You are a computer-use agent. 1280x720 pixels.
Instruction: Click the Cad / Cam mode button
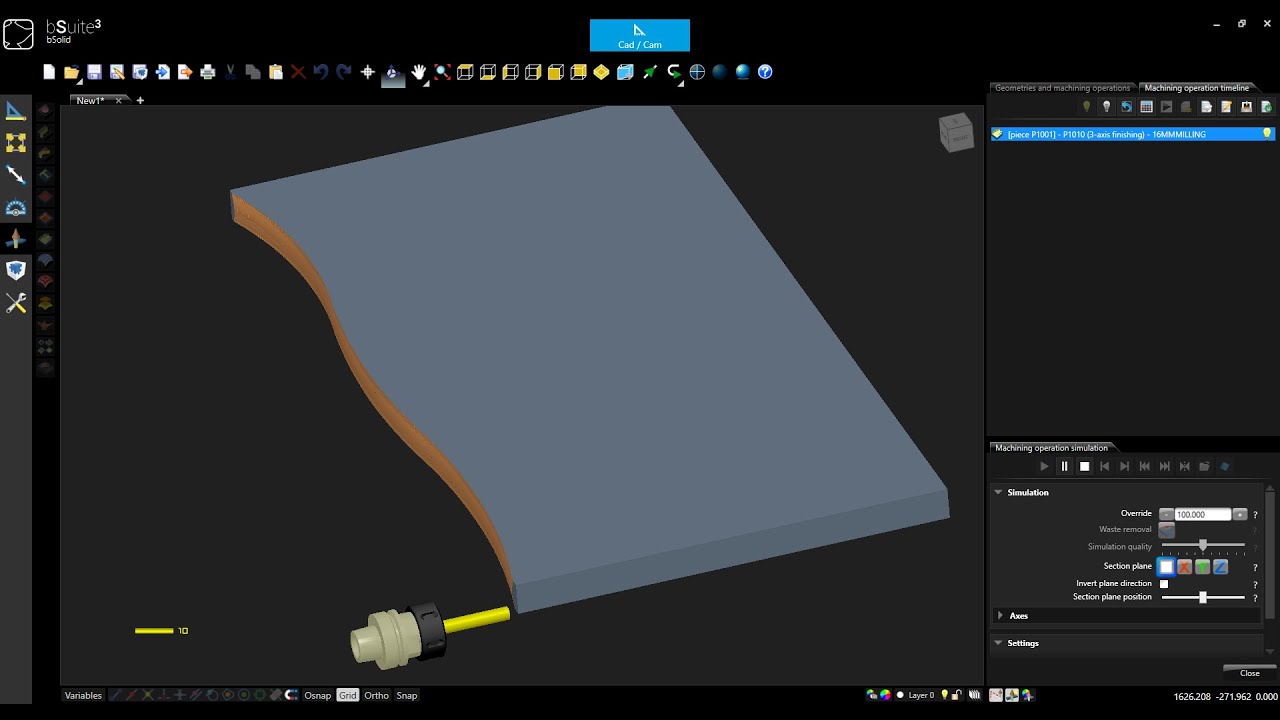[640, 35]
